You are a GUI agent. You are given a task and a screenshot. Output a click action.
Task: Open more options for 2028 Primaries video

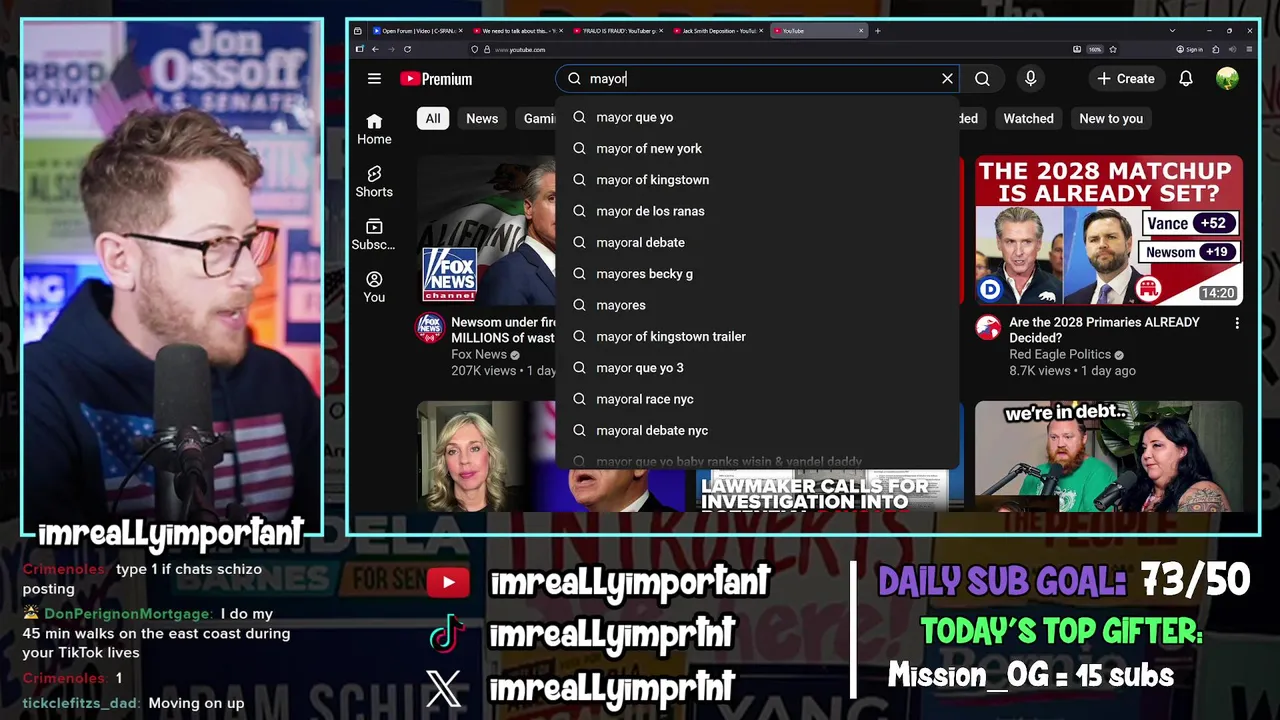point(1237,324)
